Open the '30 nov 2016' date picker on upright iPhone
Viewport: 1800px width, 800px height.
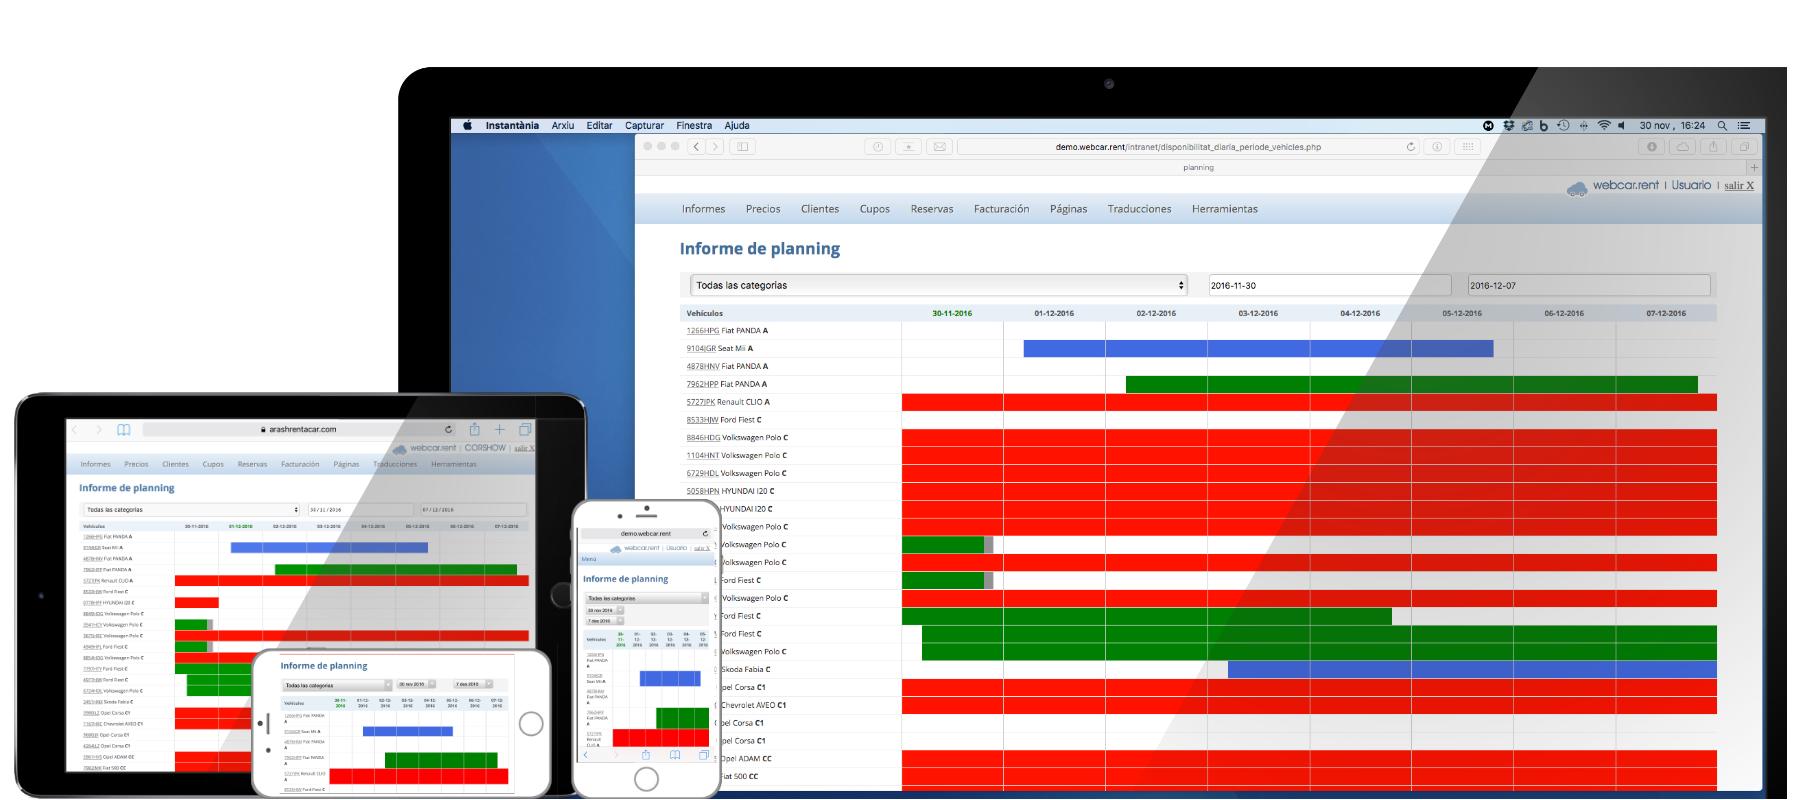(604, 610)
